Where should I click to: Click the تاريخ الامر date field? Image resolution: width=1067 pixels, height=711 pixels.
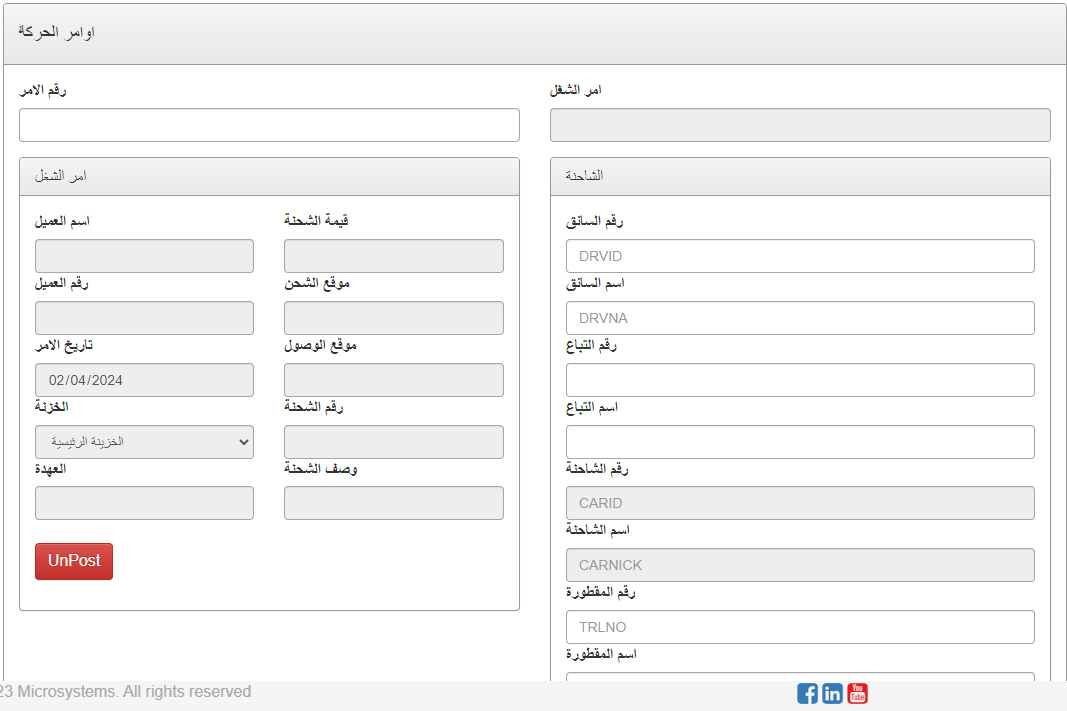(x=144, y=380)
